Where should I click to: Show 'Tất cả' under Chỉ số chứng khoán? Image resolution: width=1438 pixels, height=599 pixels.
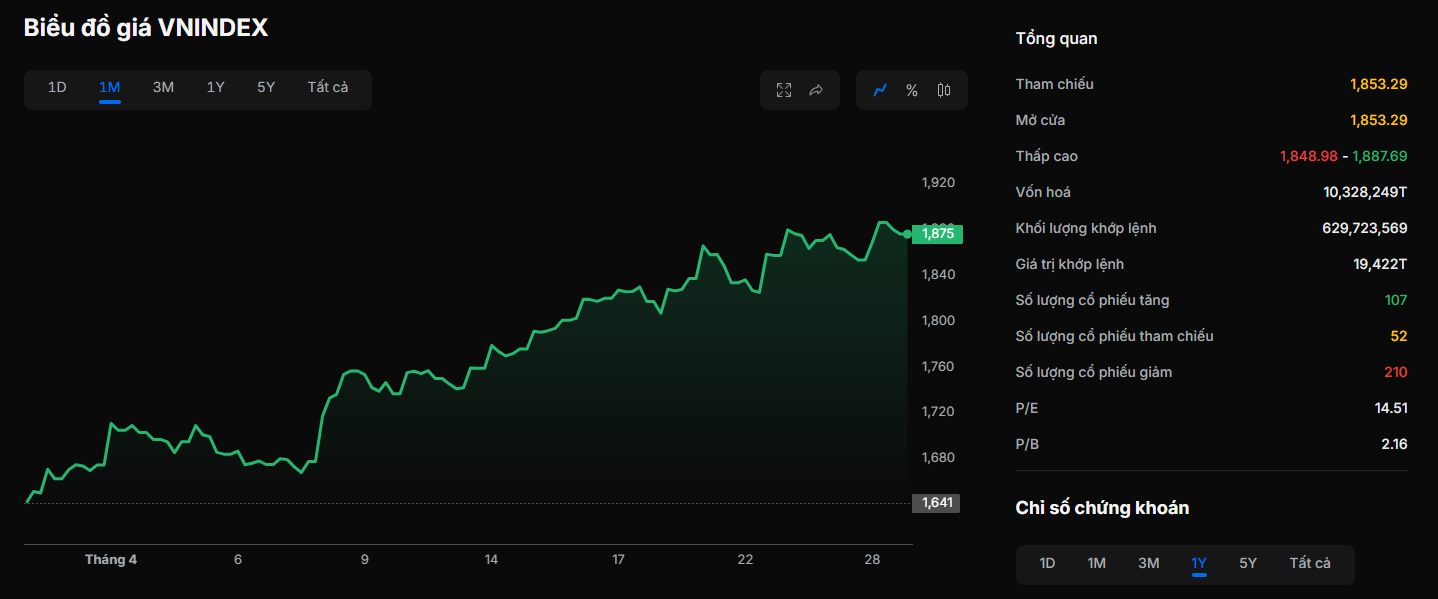(1310, 563)
